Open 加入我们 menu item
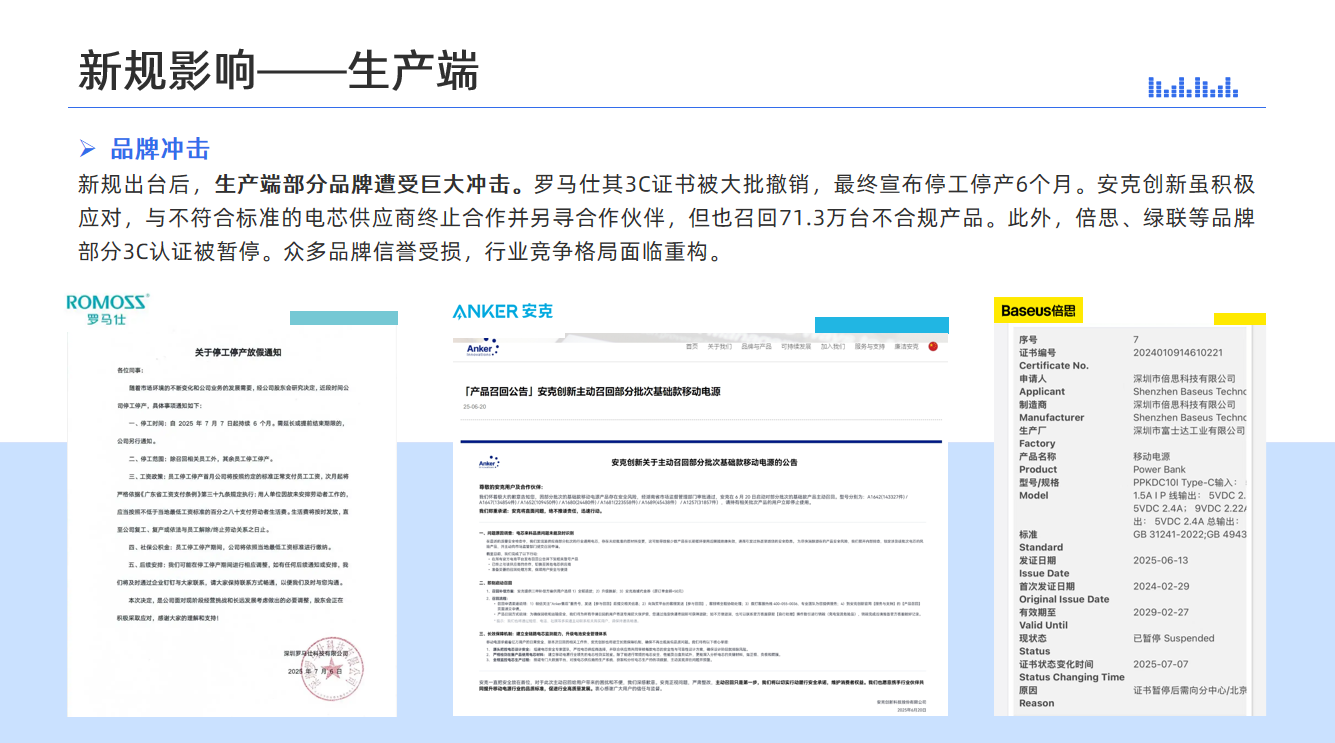The width and height of the screenshot is (1335, 743). point(833,347)
